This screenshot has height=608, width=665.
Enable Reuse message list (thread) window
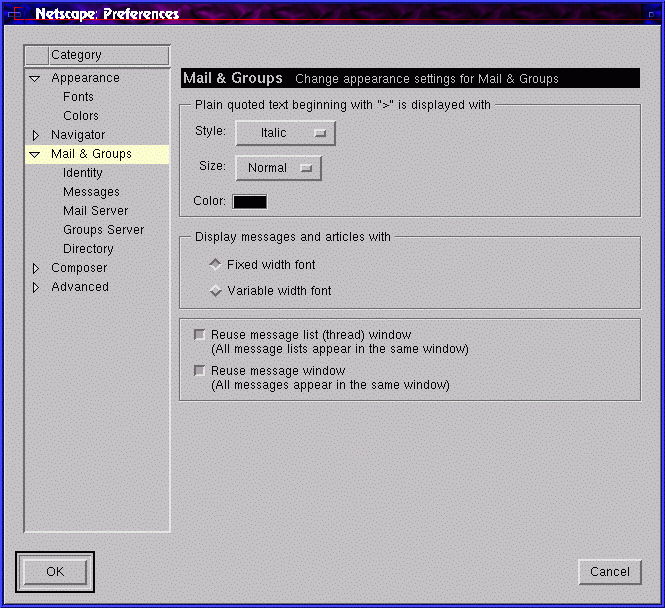[x=199, y=335]
